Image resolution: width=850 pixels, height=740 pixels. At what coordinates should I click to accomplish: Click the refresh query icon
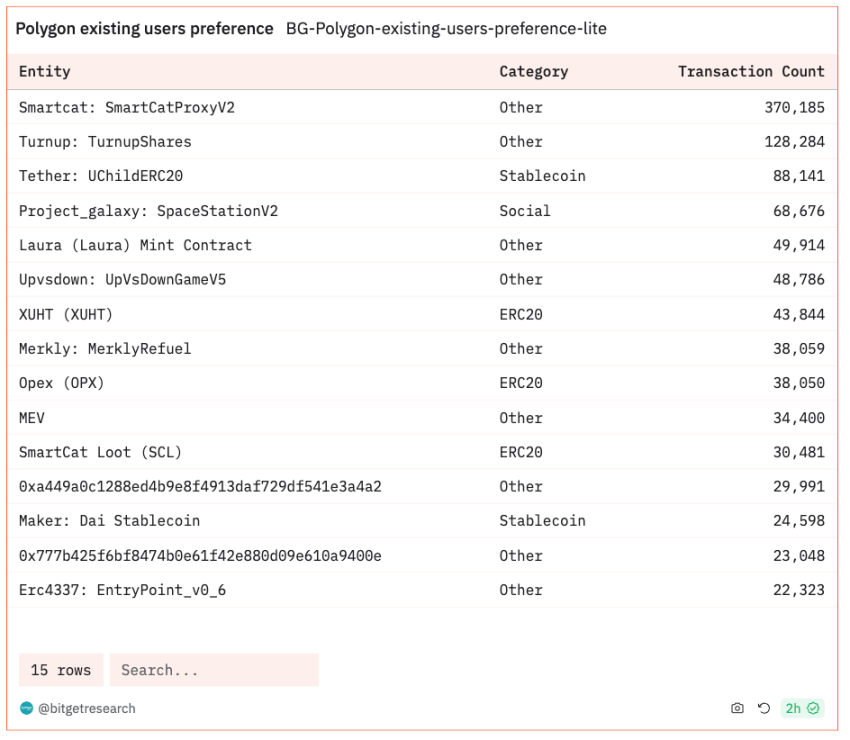[764, 708]
